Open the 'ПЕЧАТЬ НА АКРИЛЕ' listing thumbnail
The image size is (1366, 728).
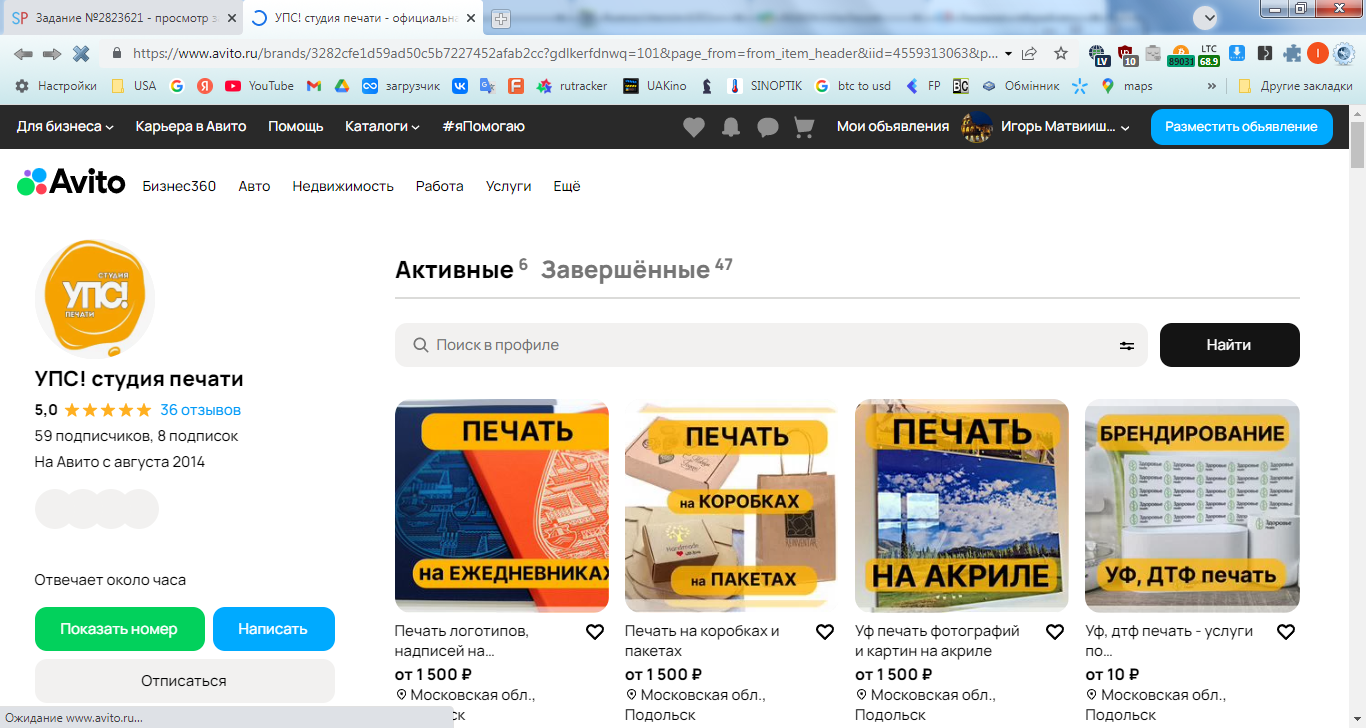(x=962, y=506)
